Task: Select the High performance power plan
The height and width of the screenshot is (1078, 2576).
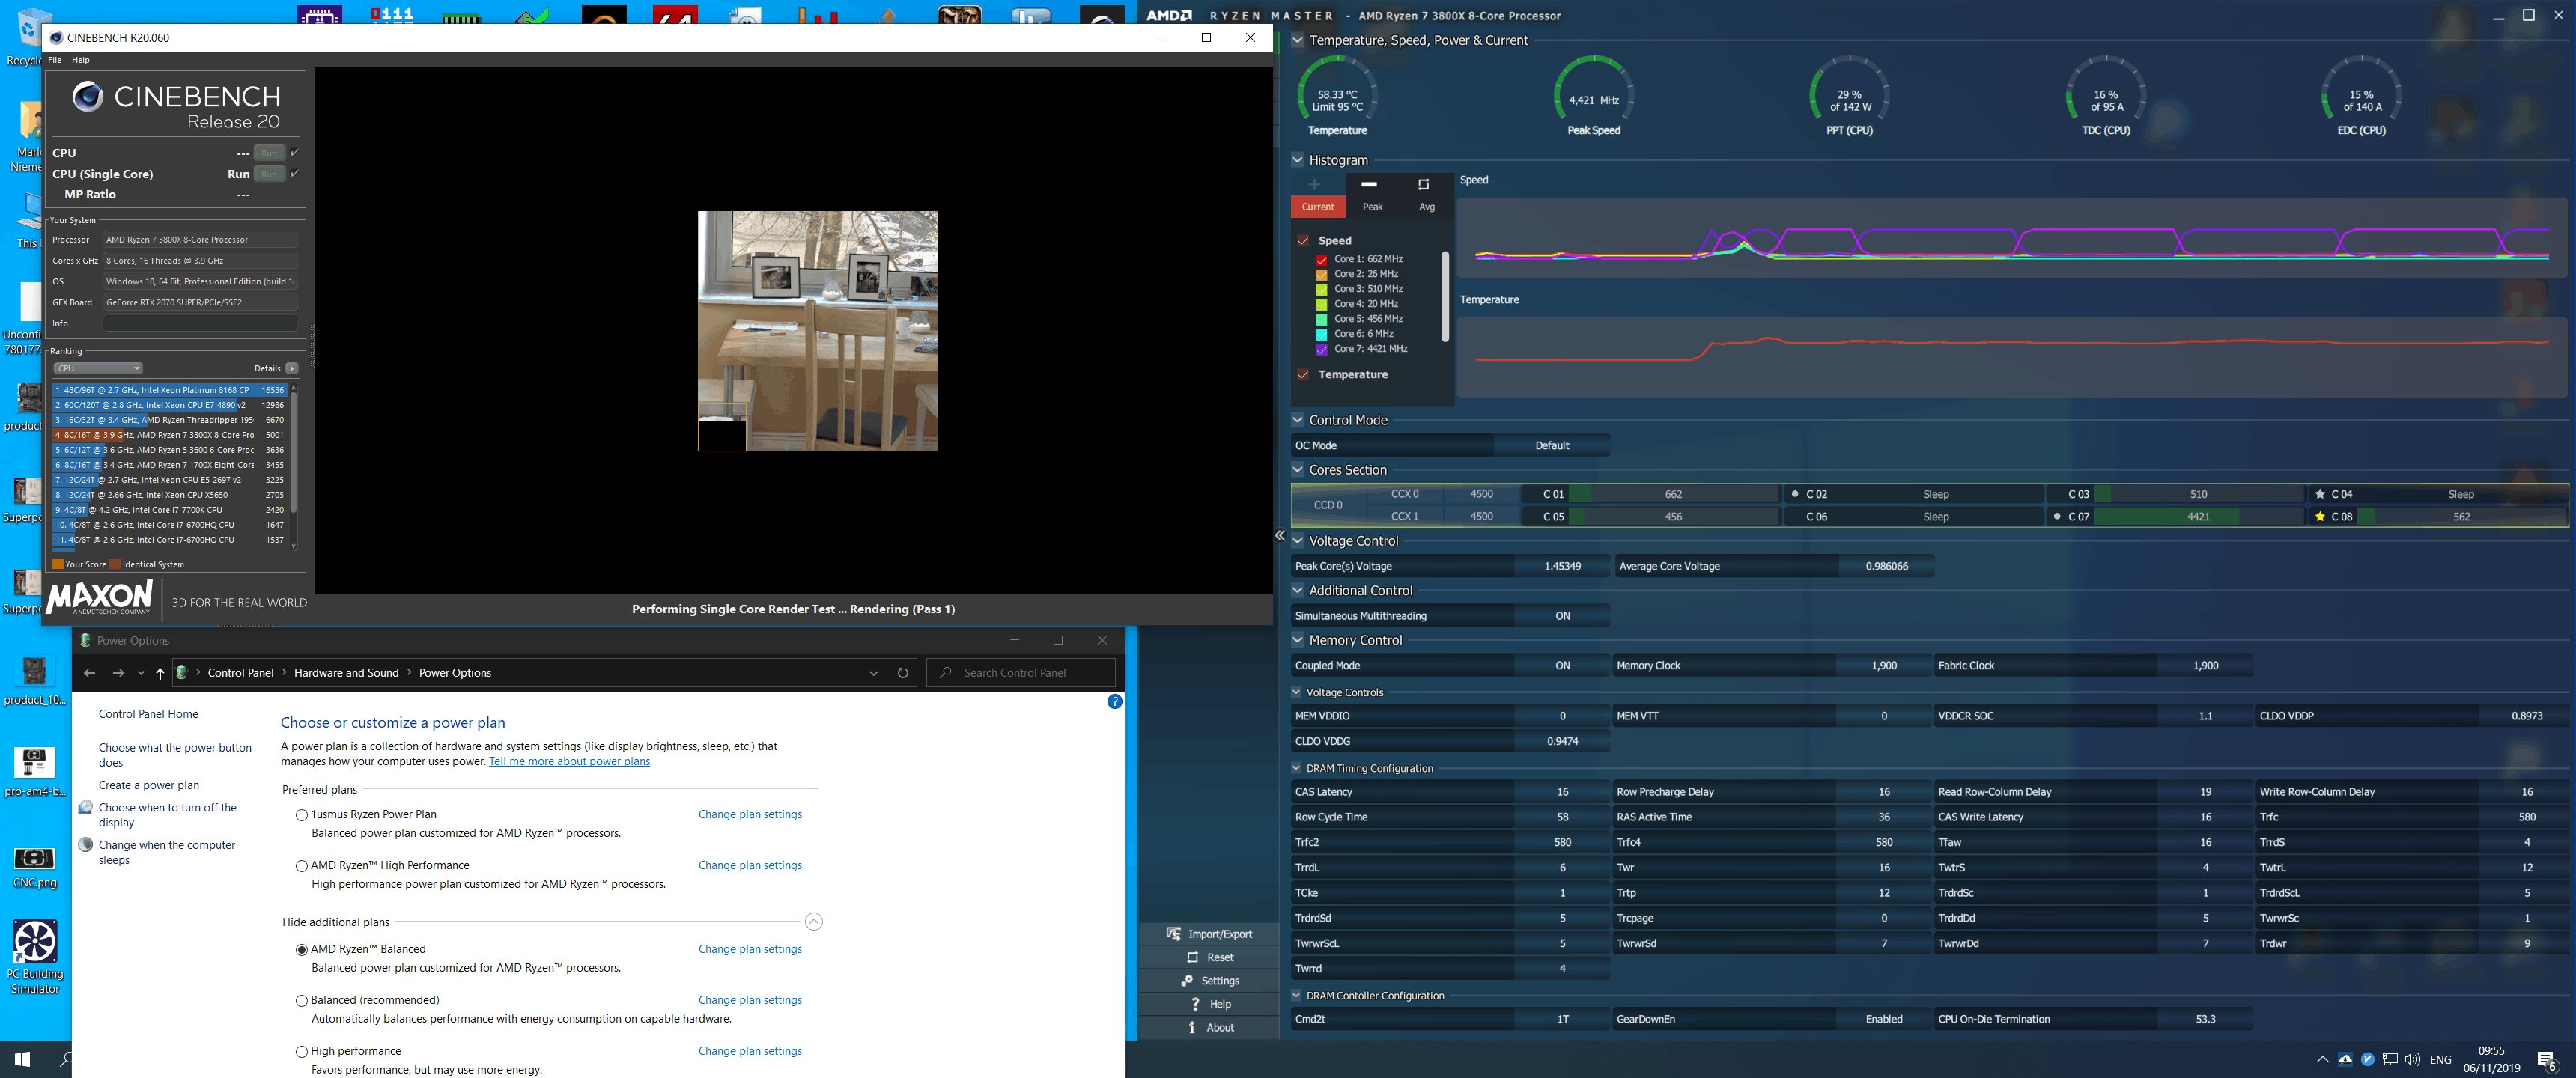Action: (x=301, y=1051)
